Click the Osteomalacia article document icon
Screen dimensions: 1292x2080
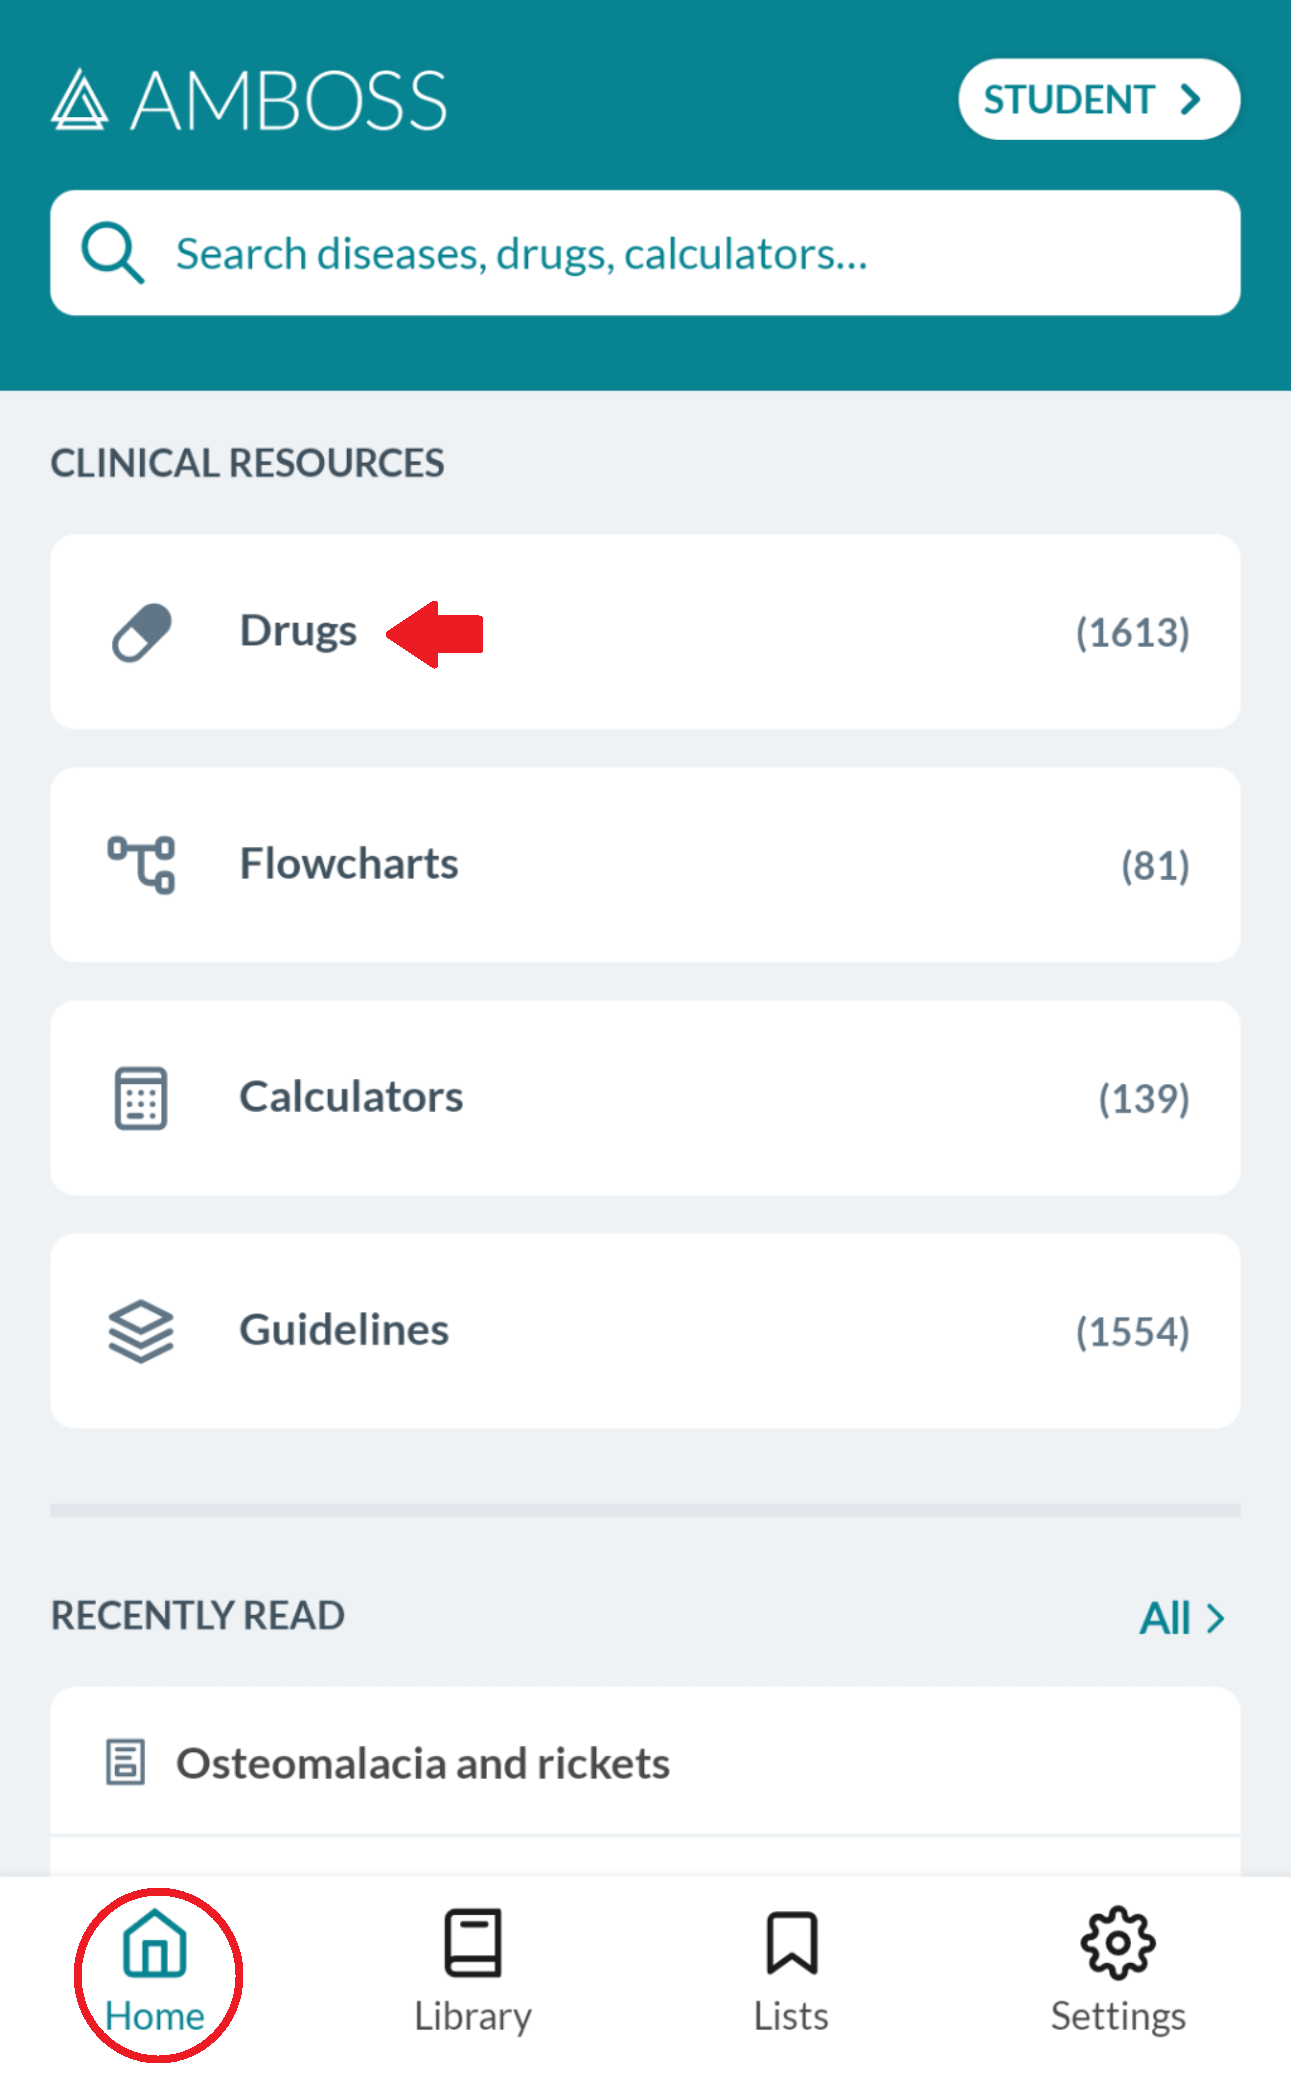(126, 1762)
